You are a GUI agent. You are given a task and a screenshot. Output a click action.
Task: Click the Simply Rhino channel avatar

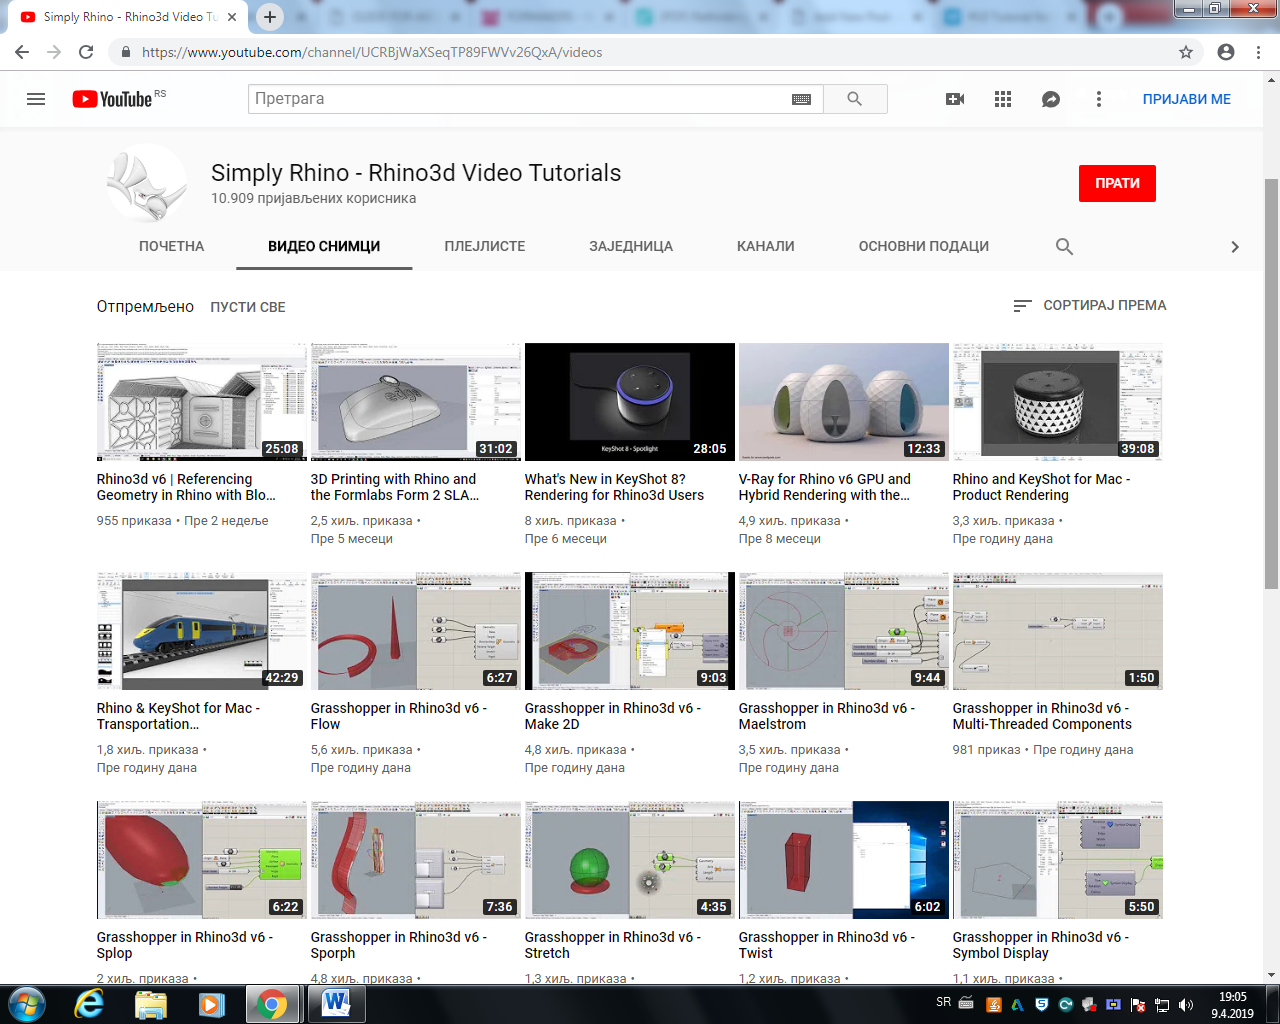click(147, 184)
